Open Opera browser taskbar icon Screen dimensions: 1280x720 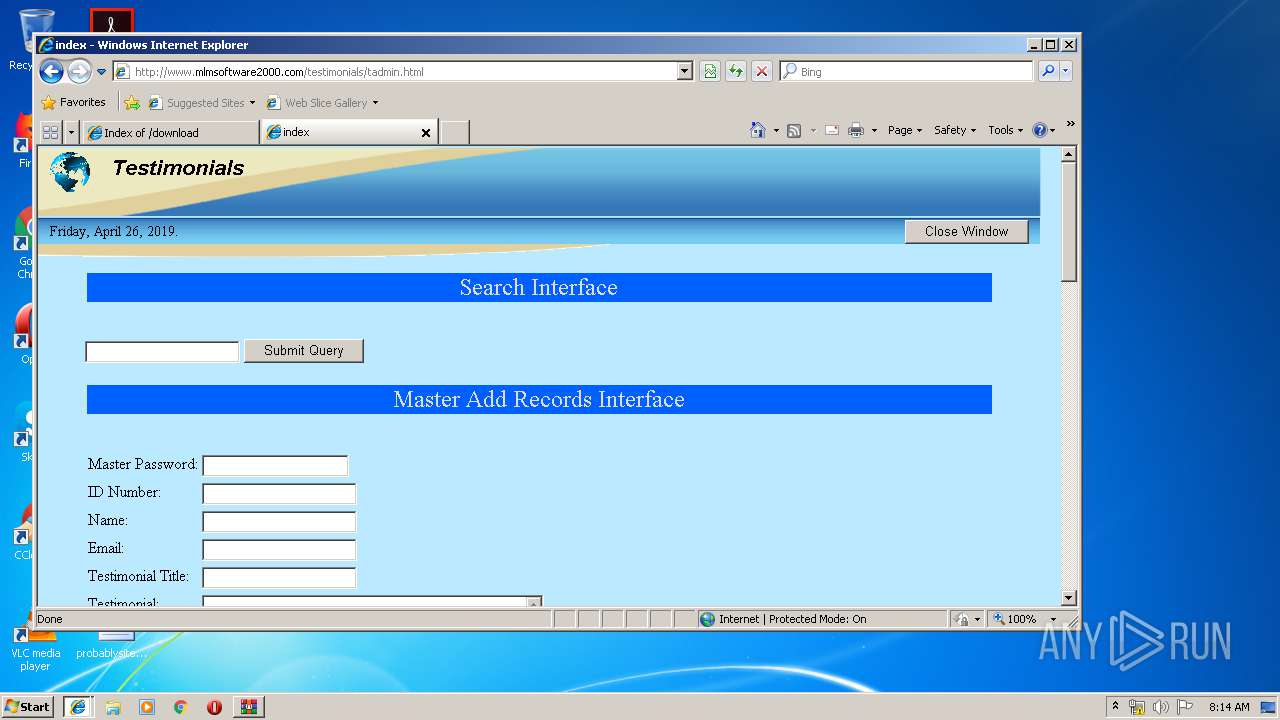pos(214,707)
